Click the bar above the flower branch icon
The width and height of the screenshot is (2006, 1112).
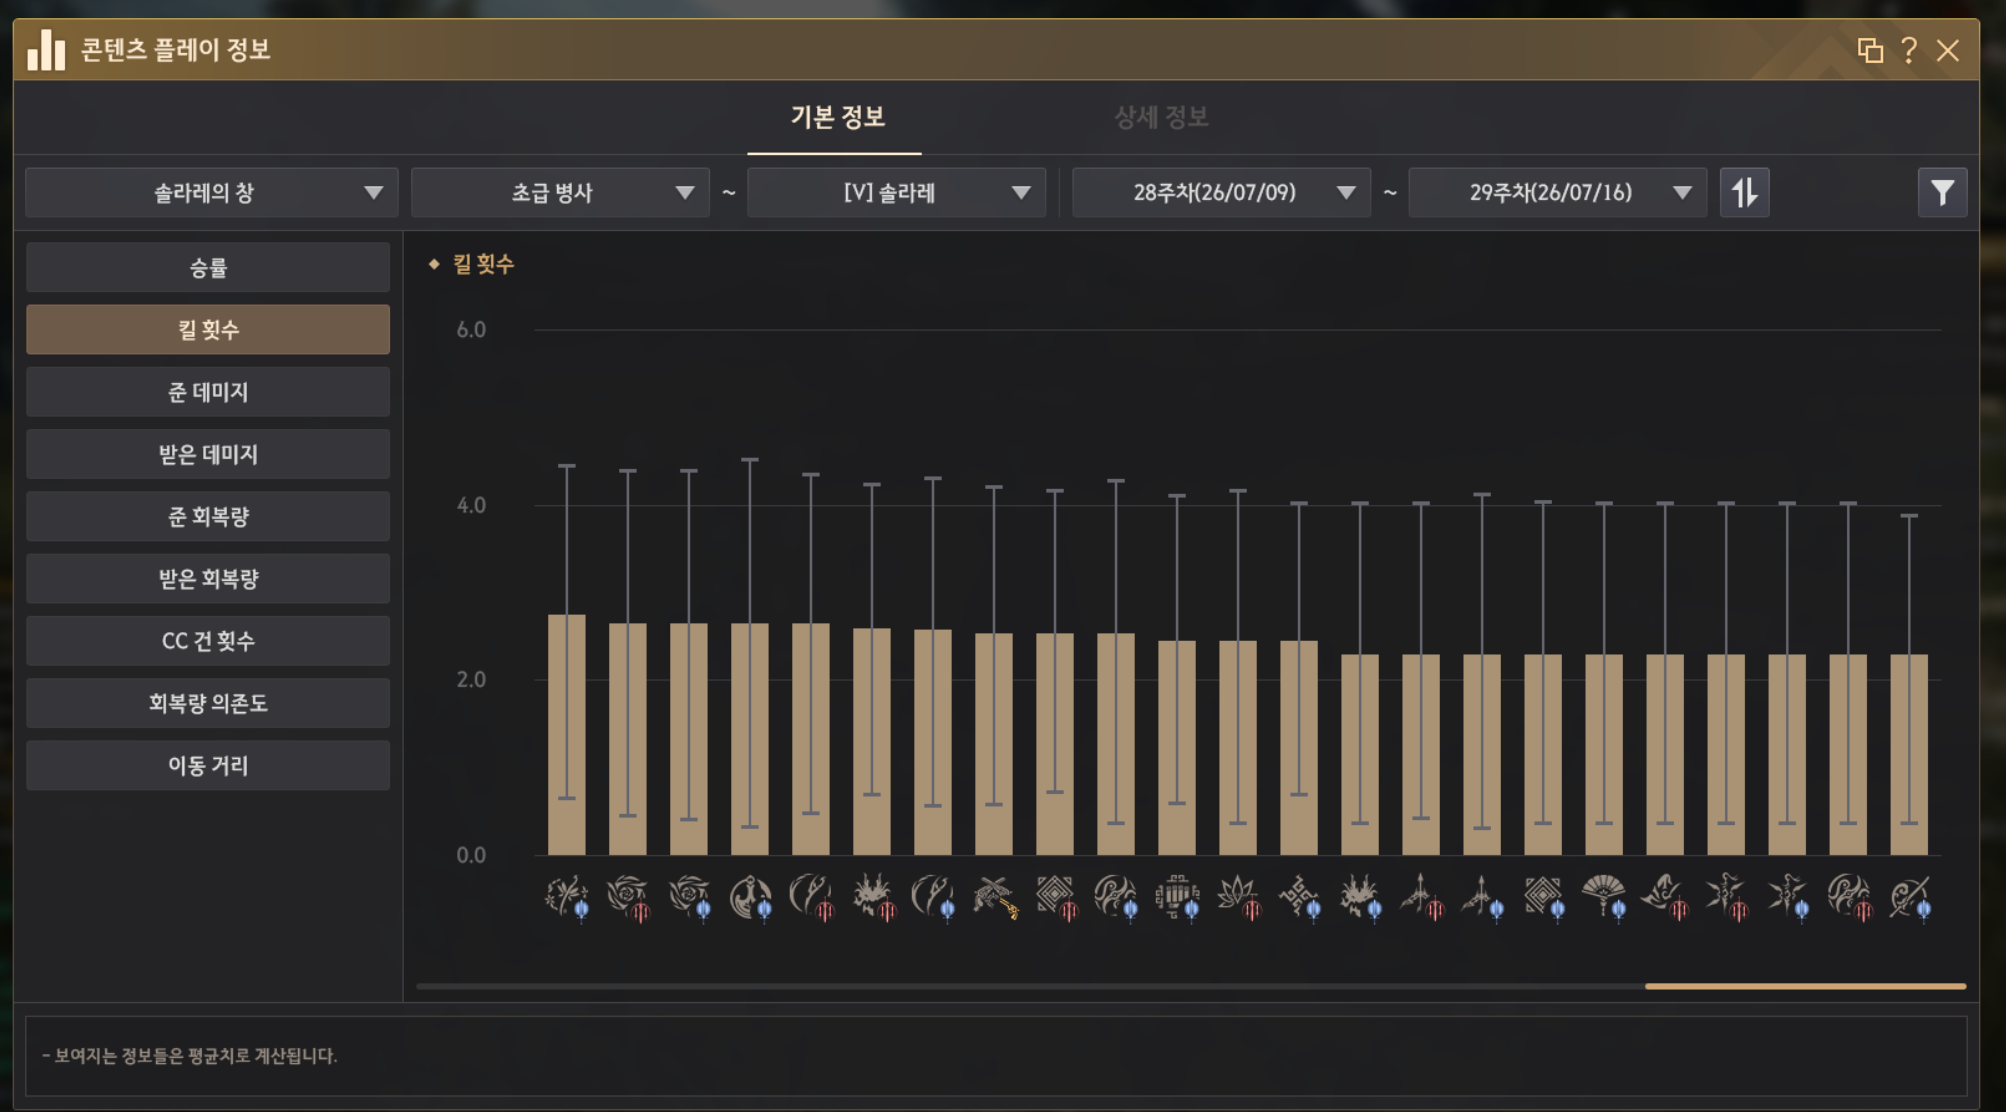point(567,735)
